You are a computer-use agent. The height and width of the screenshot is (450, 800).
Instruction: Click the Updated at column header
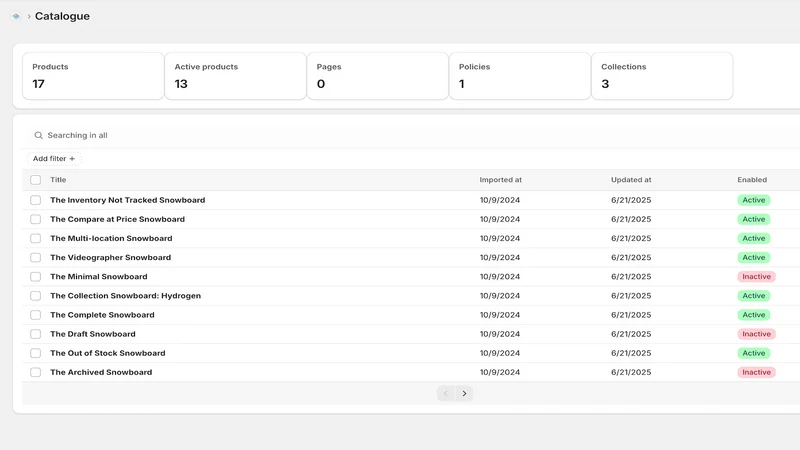[x=631, y=180]
